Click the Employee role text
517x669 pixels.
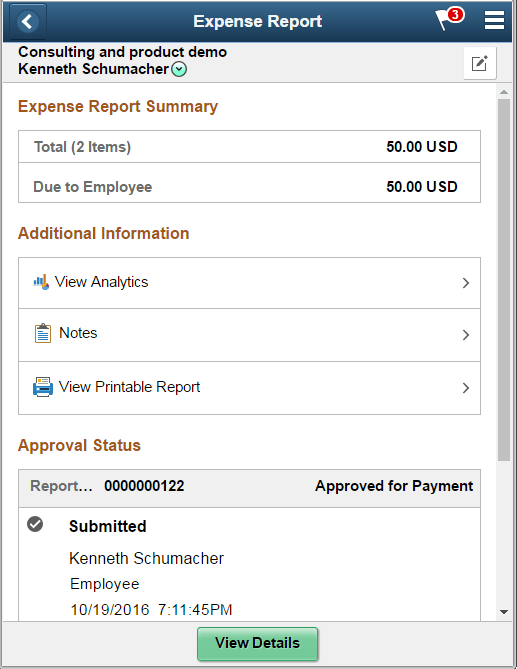point(105,584)
